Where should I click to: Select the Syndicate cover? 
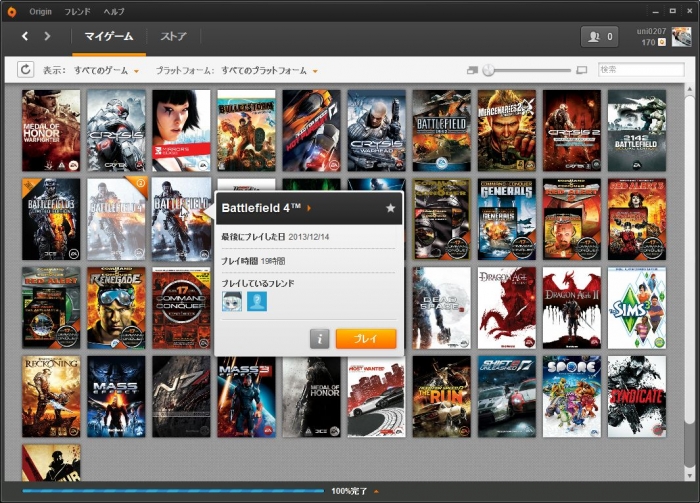click(x=637, y=396)
